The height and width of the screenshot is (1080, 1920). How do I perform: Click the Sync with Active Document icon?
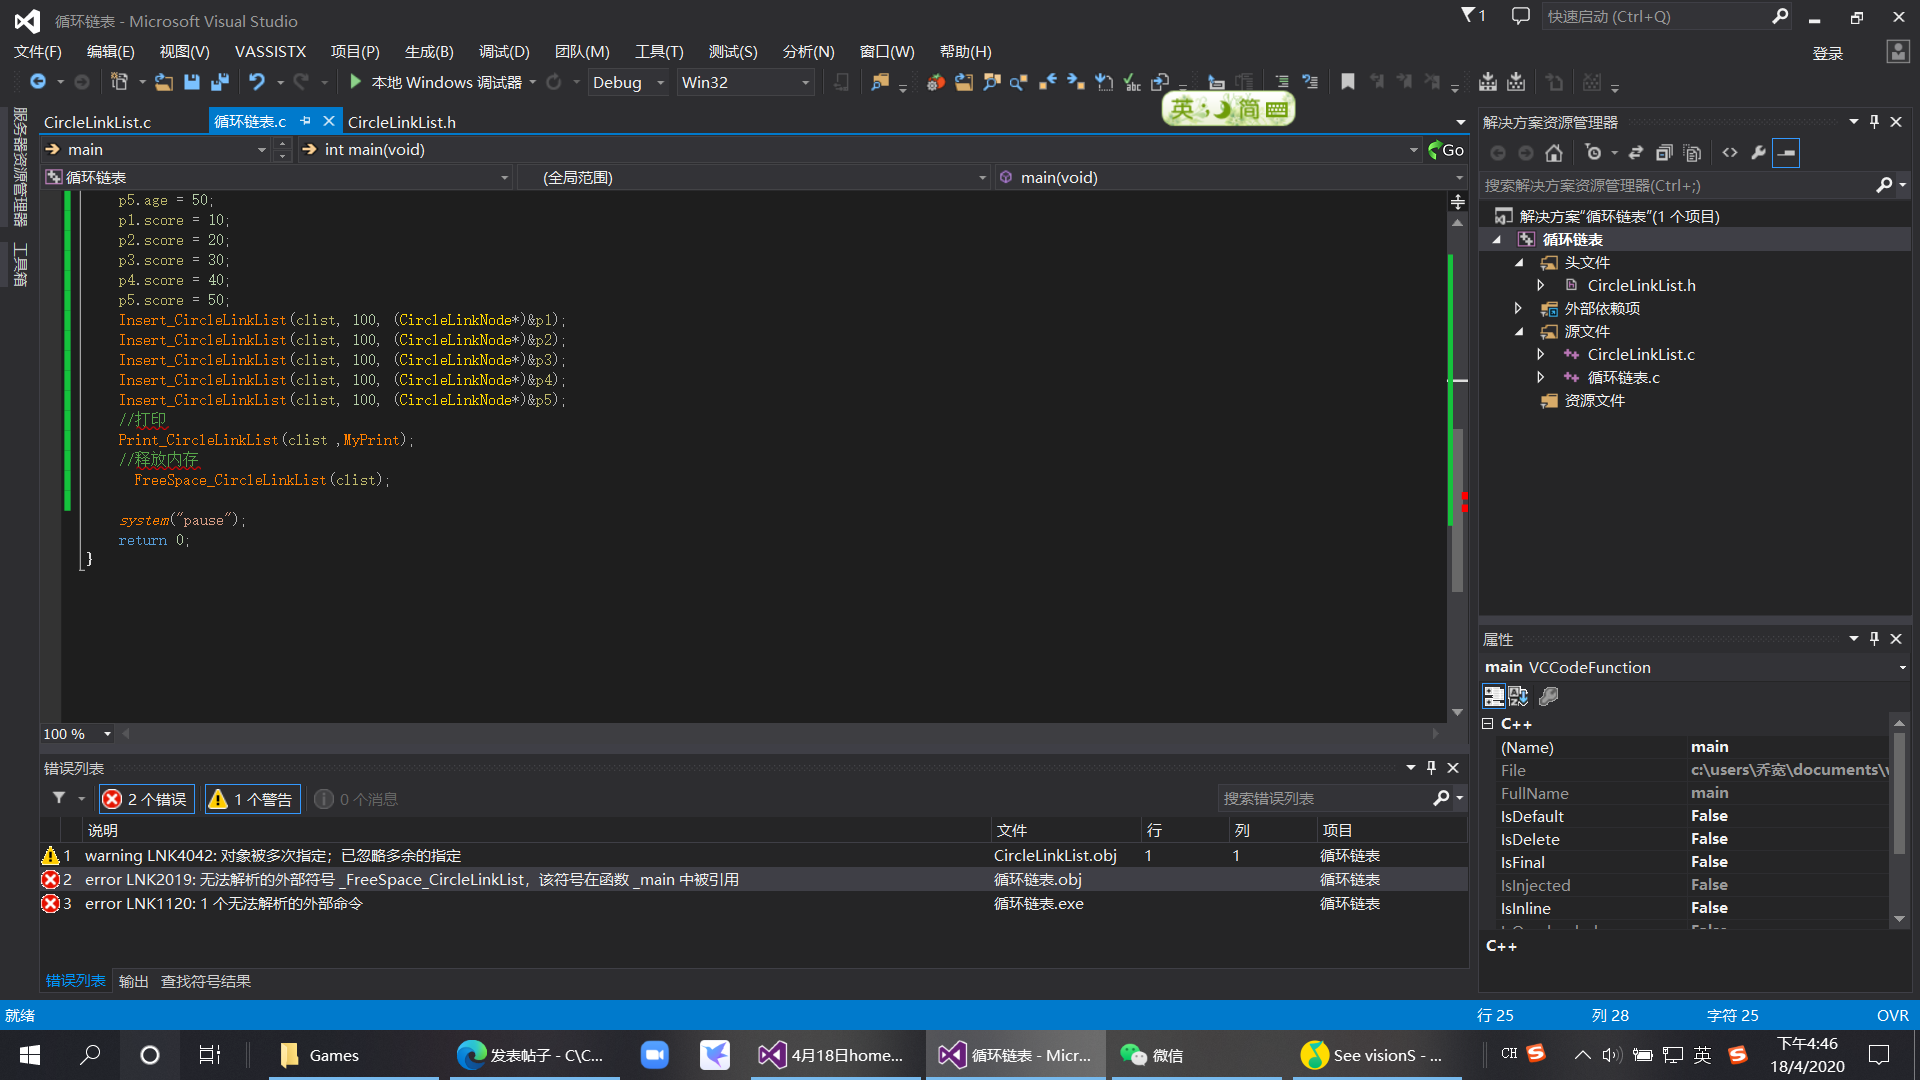(x=1636, y=153)
